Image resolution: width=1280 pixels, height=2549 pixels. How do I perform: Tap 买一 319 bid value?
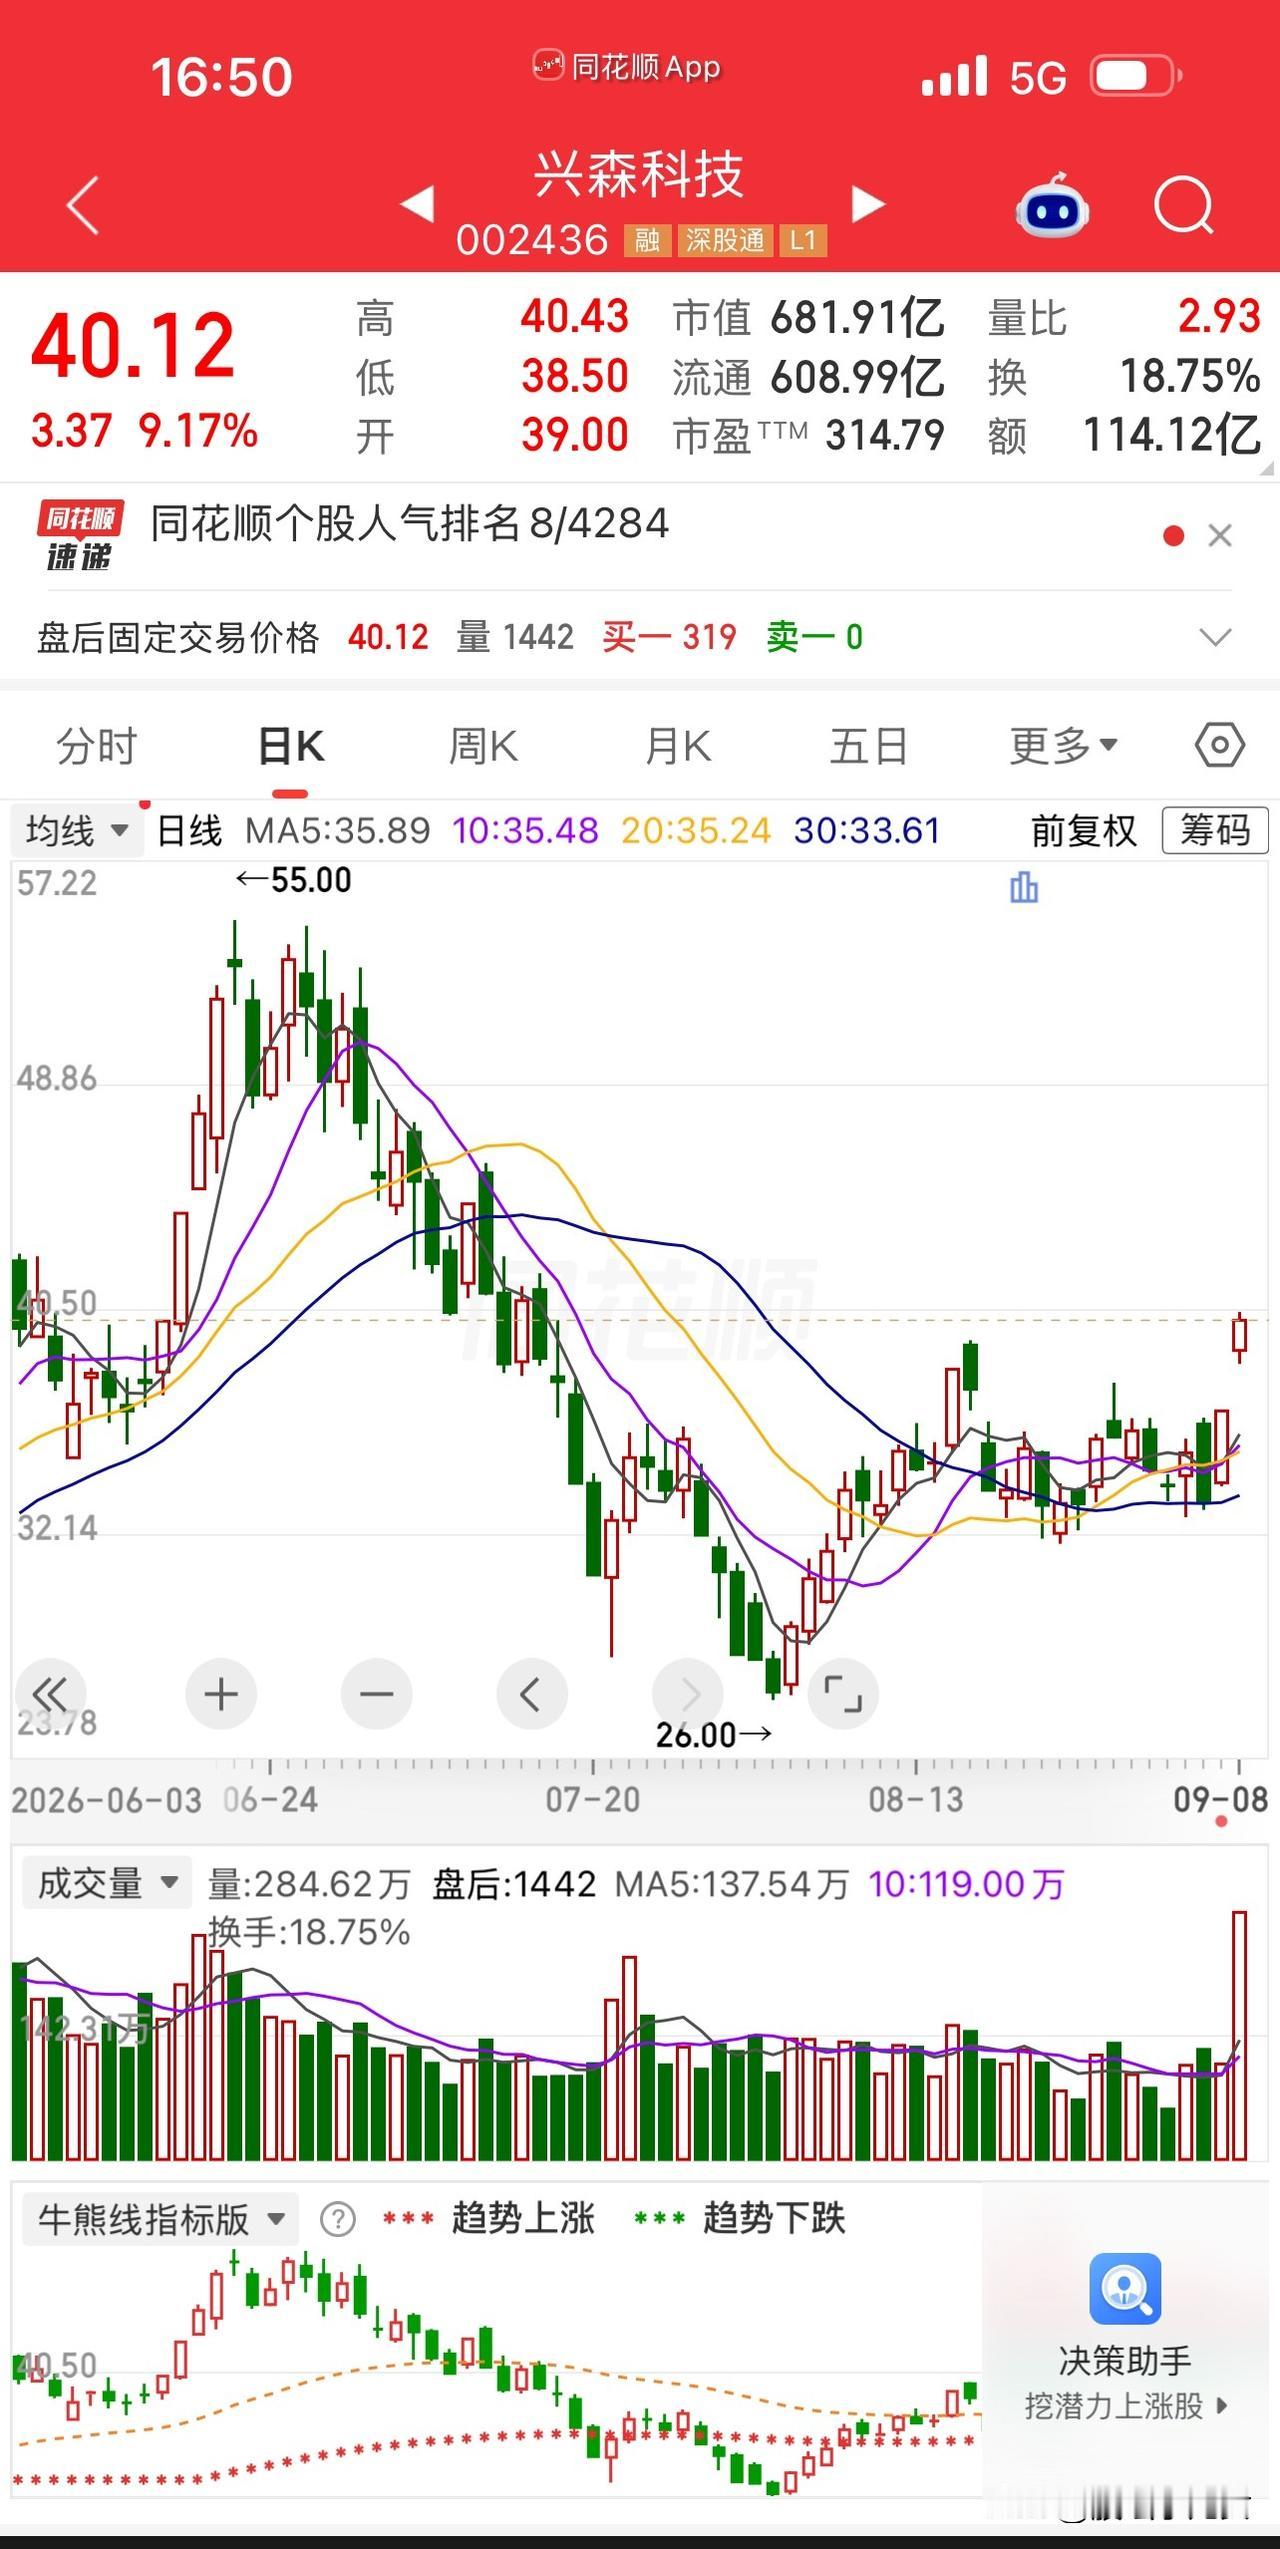pyautogui.click(x=669, y=637)
